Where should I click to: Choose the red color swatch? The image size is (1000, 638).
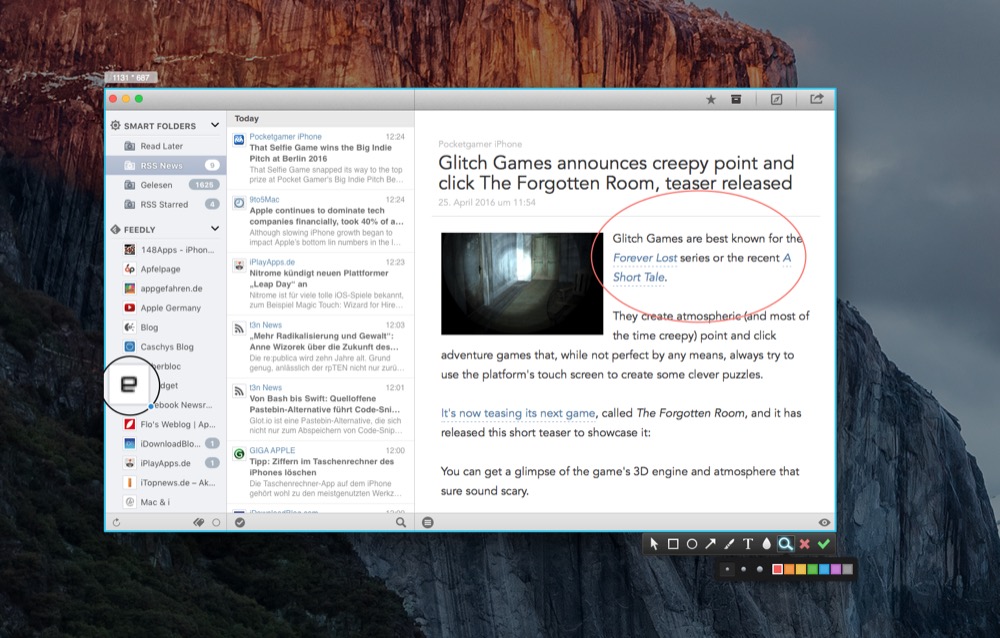pos(777,569)
